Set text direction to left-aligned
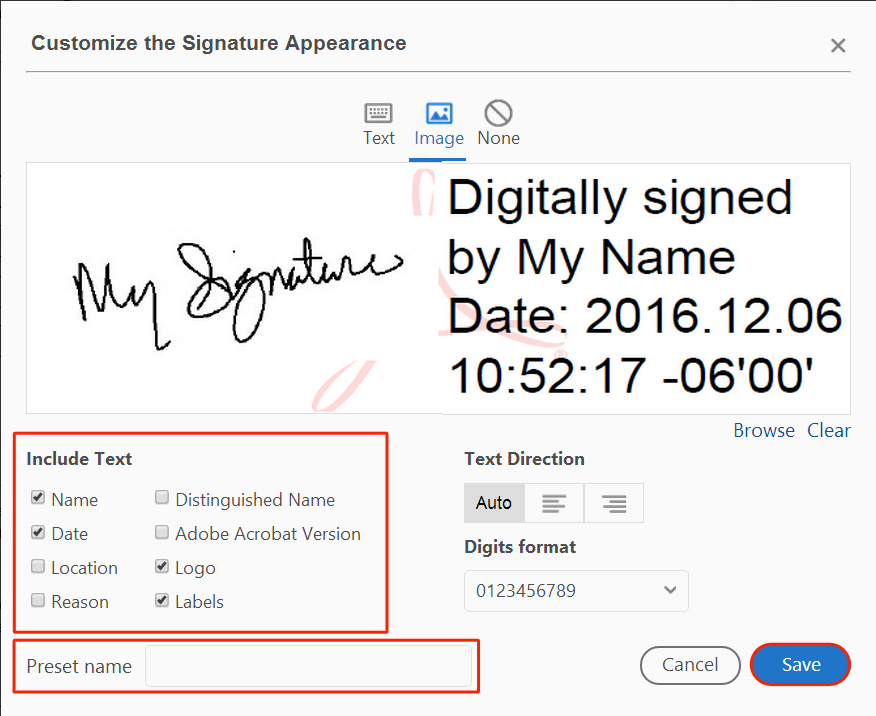This screenshot has width=876, height=716. click(x=554, y=503)
